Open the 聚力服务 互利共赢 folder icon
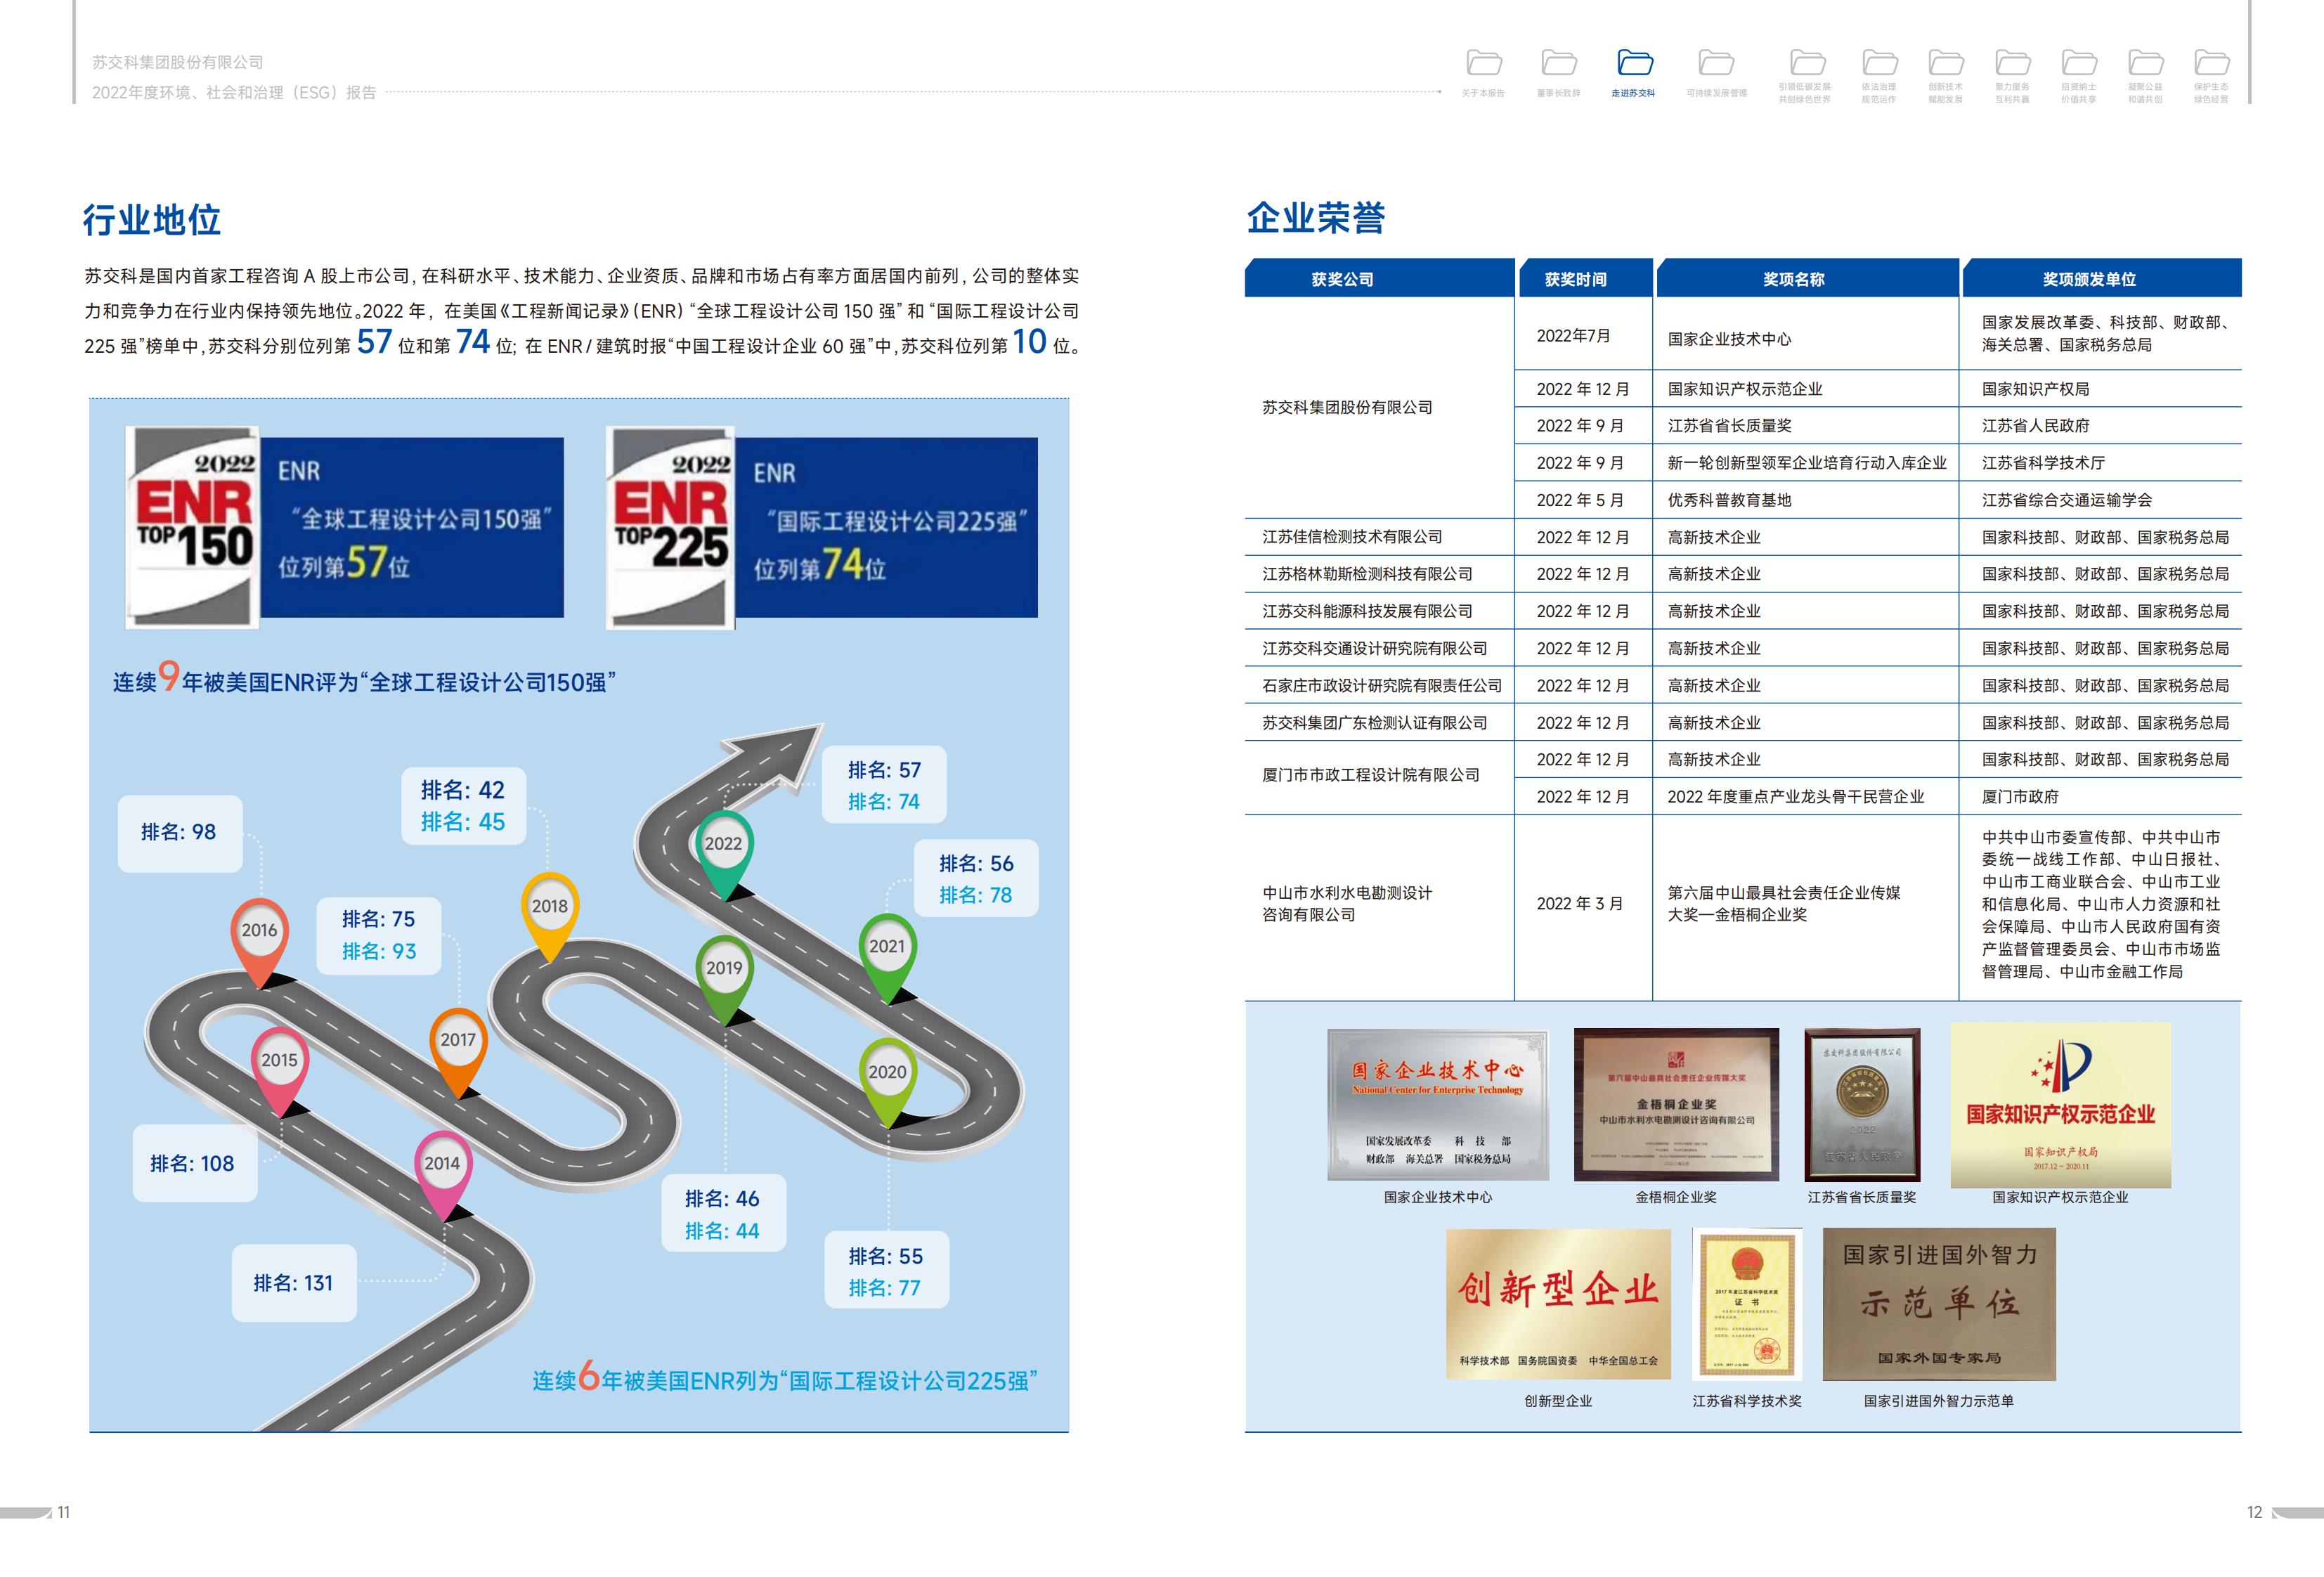This screenshot has width=2324, height=1577. (2013, 63)
